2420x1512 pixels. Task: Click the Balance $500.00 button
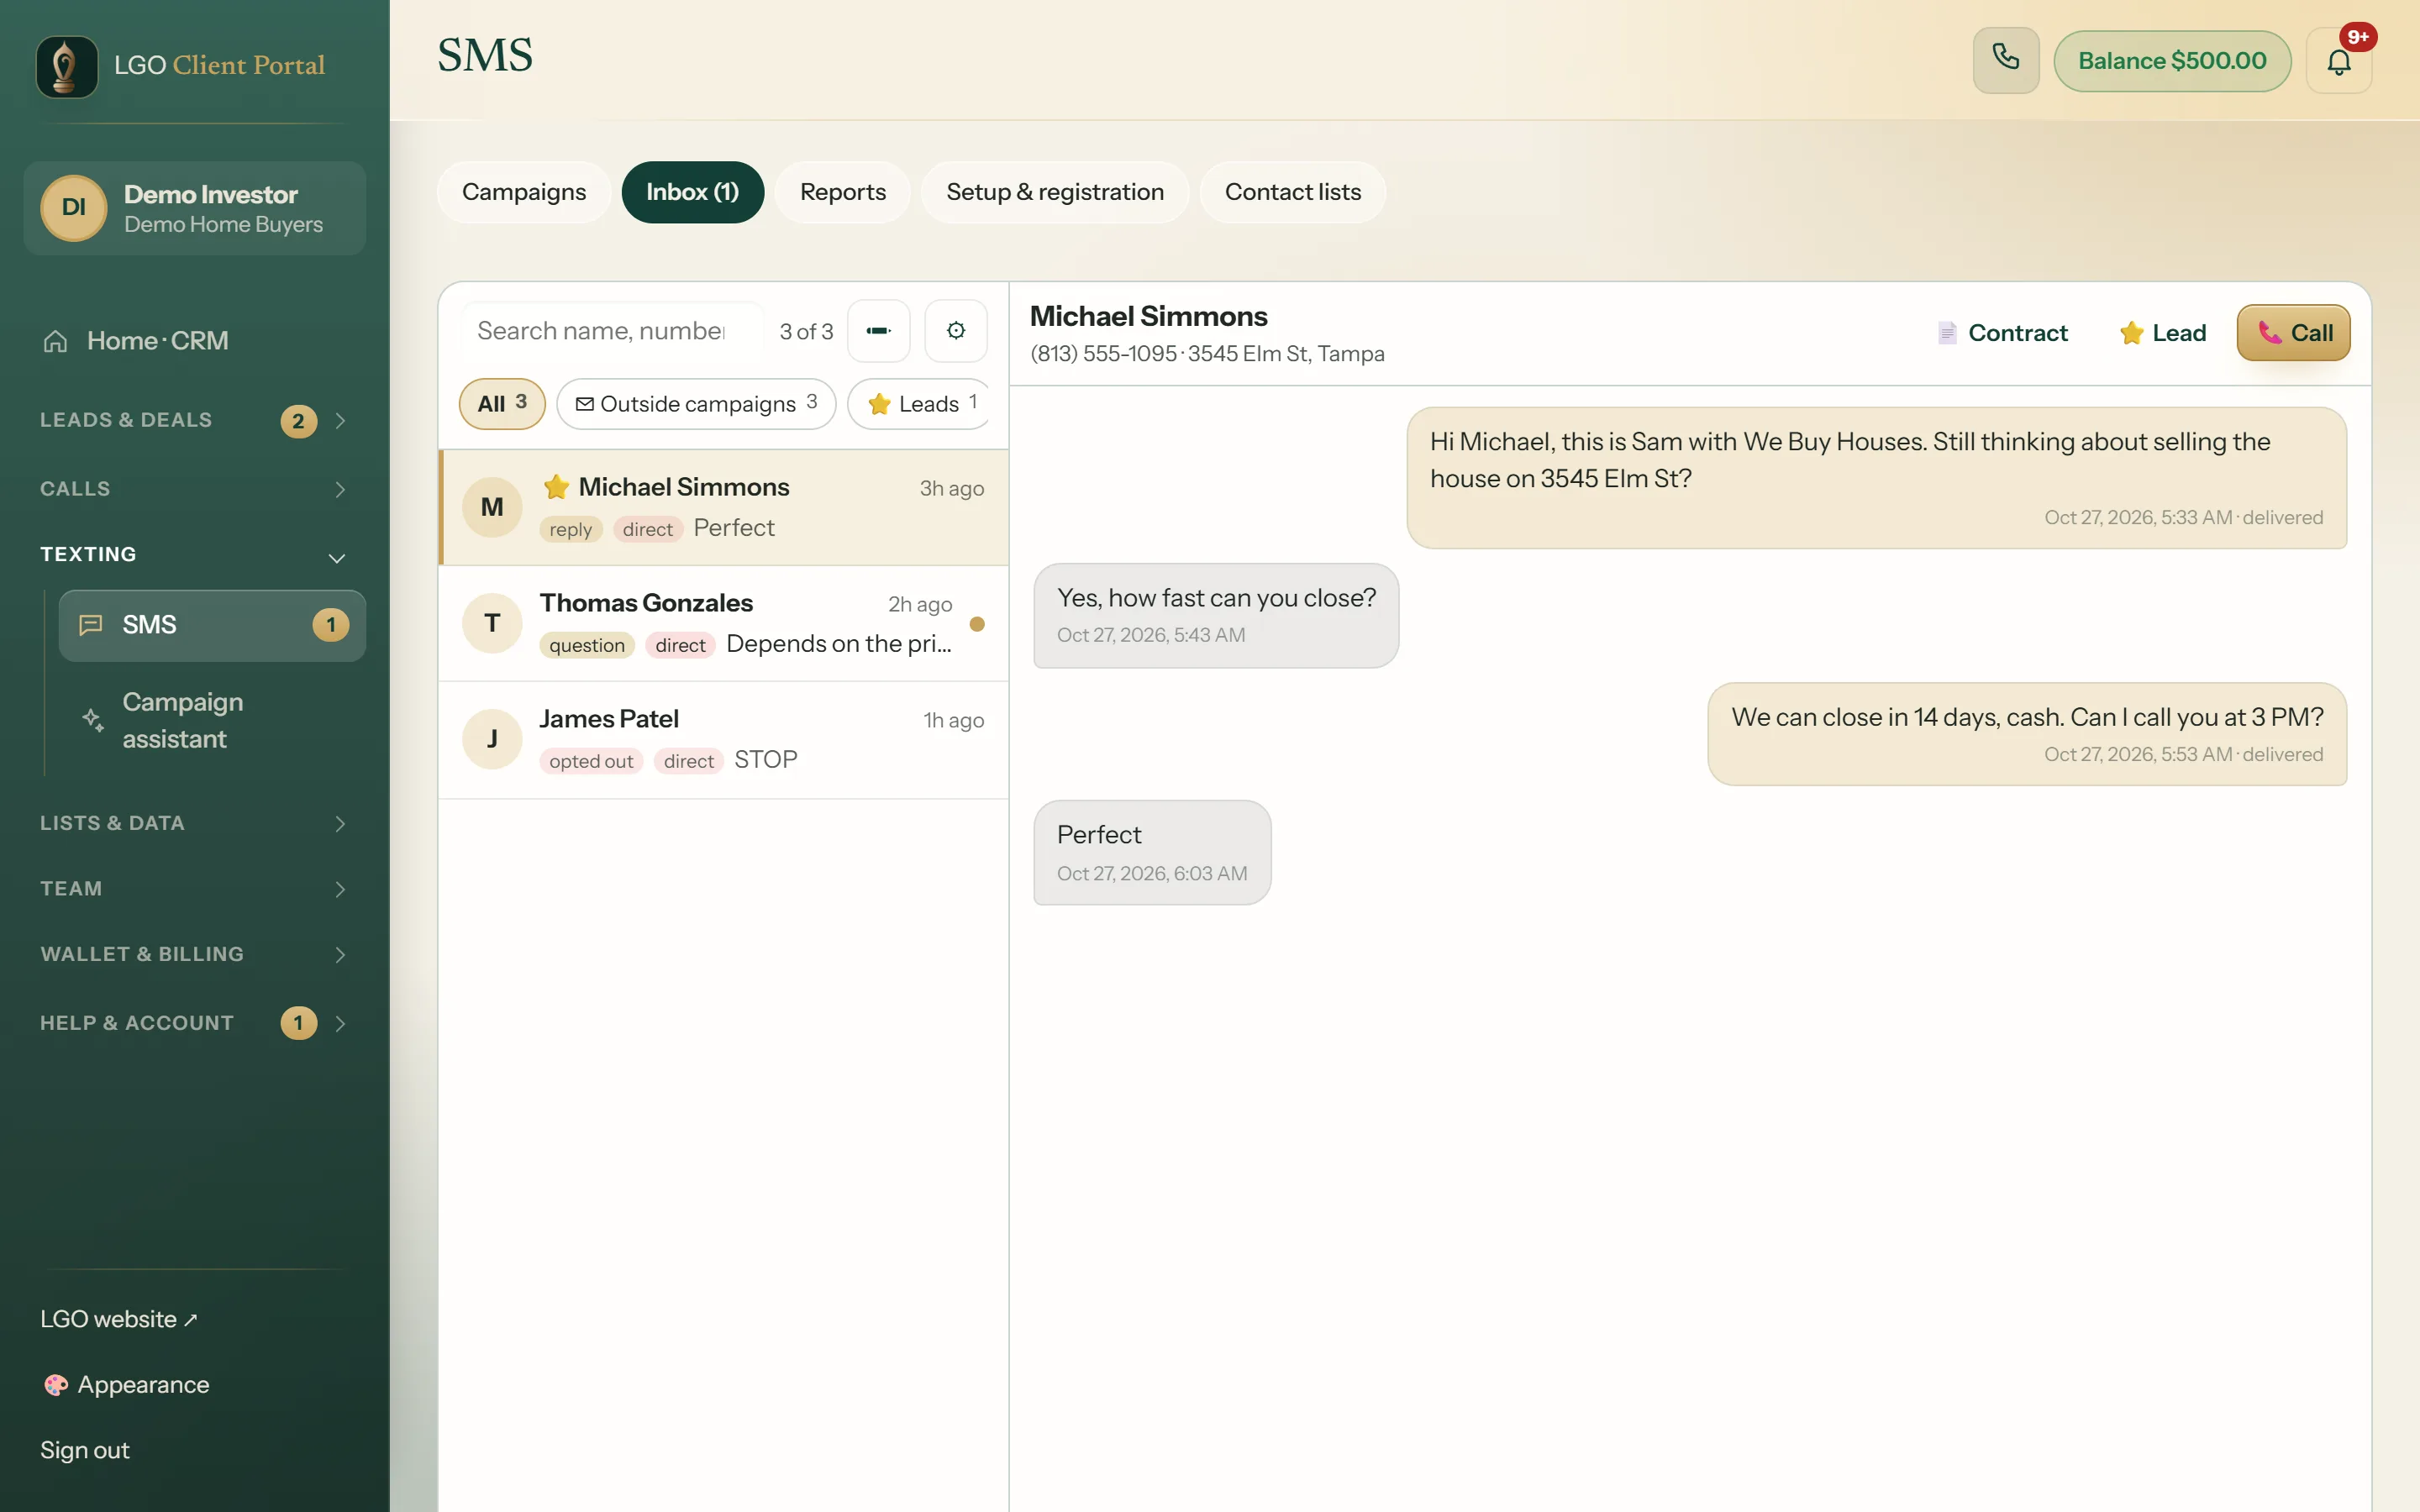(2172, 61)
